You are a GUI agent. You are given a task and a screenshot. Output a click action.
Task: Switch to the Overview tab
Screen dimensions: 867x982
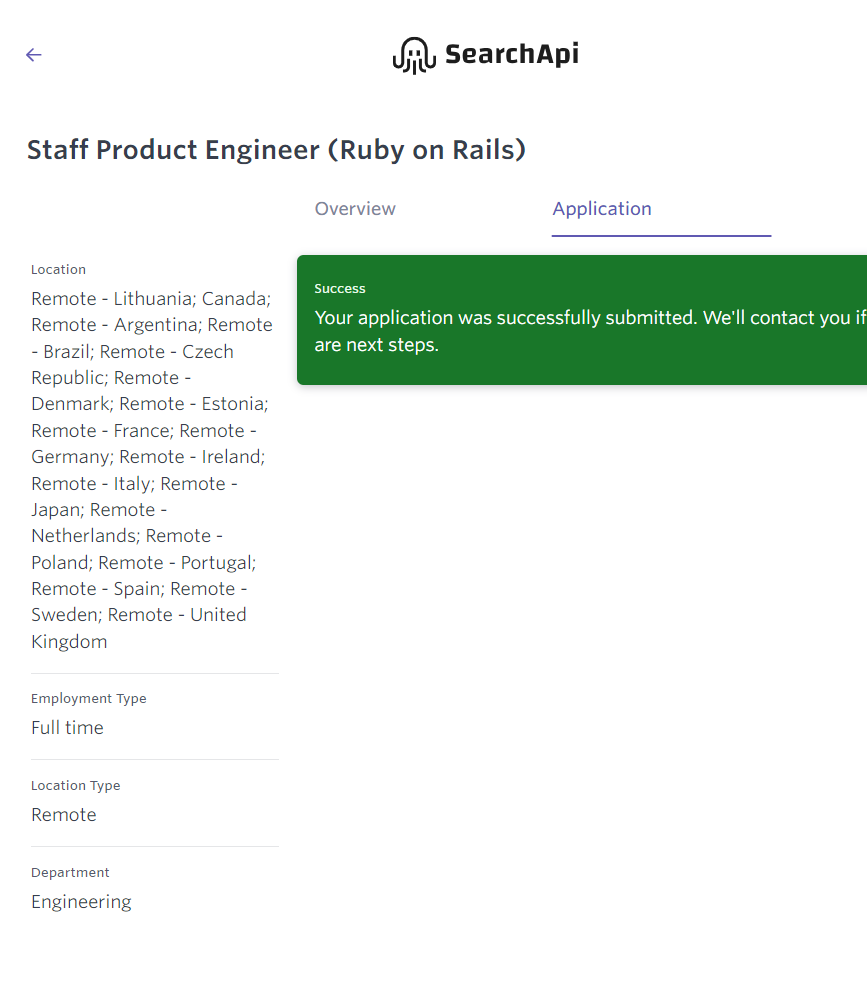(355, 209)
